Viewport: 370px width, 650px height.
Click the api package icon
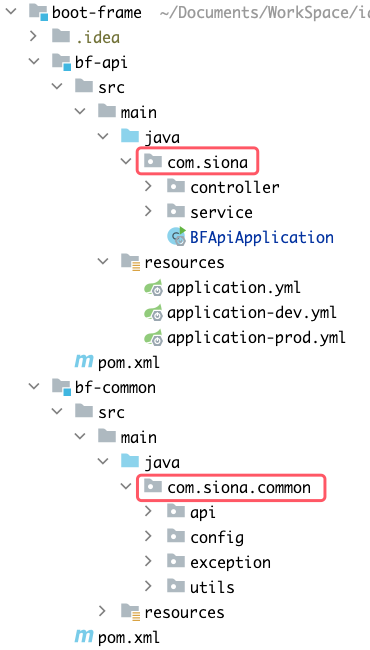176,512
